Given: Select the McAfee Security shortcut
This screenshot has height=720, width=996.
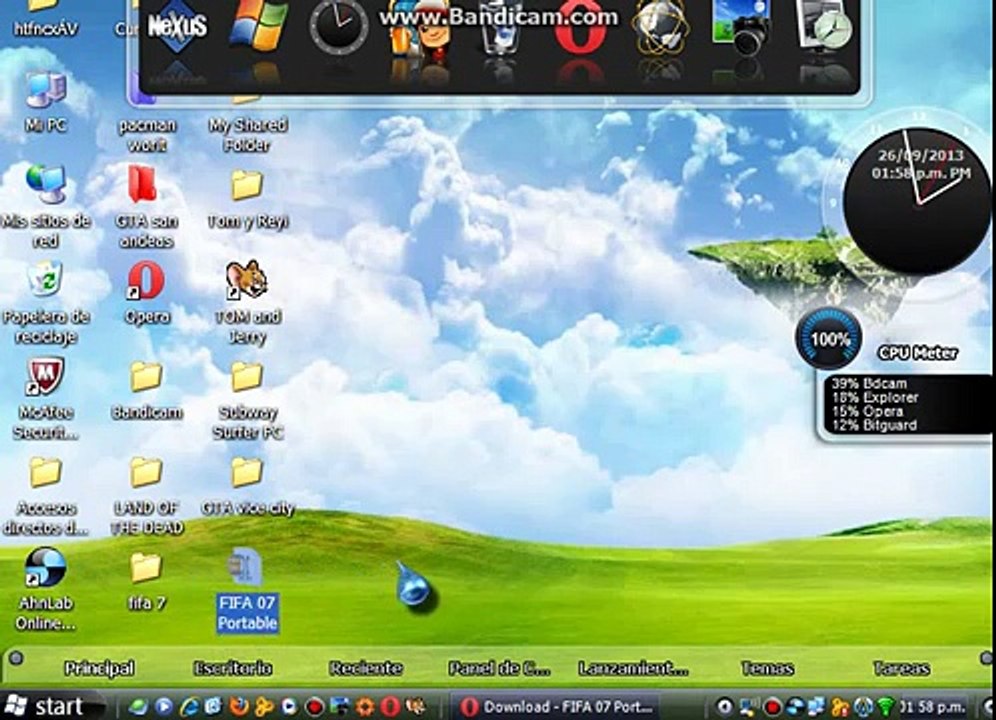Looking at the screenshot, I should (x=45, y=399).
